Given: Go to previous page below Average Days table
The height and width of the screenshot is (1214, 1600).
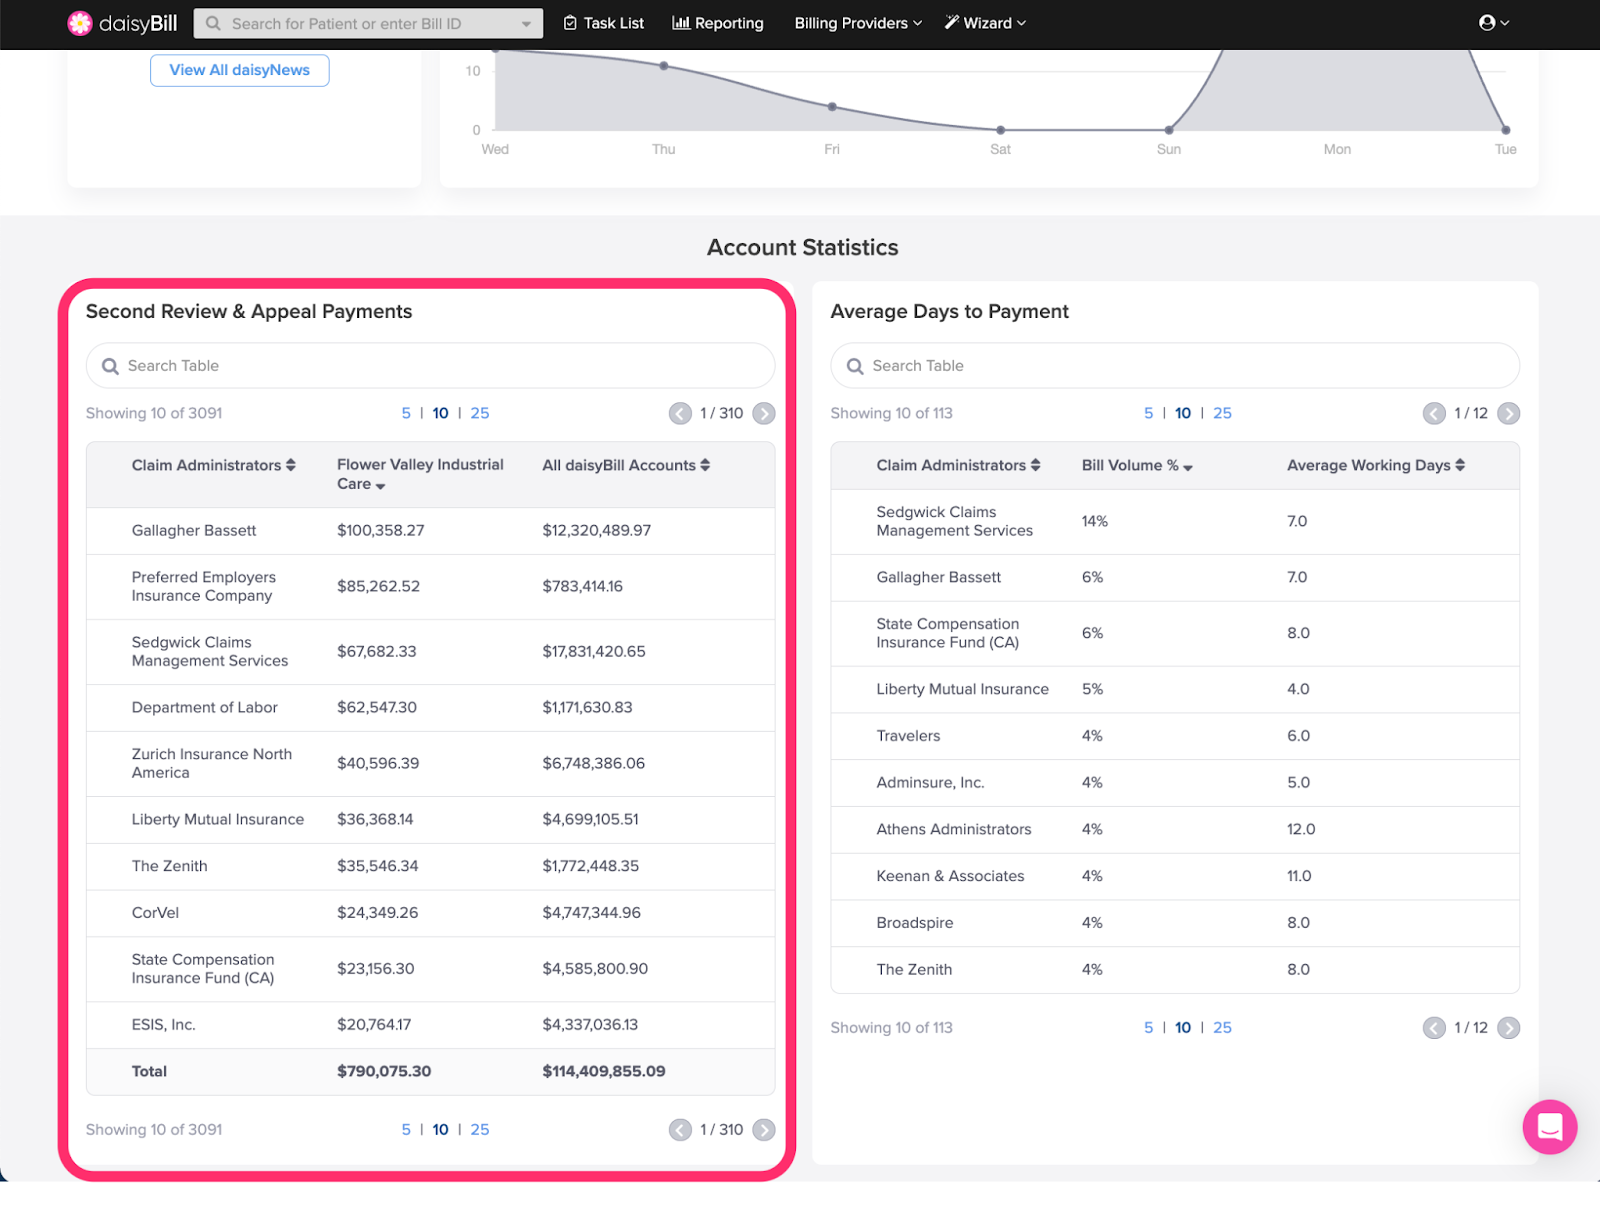Looking at the screenshot, I should tap(1434, 1028).
